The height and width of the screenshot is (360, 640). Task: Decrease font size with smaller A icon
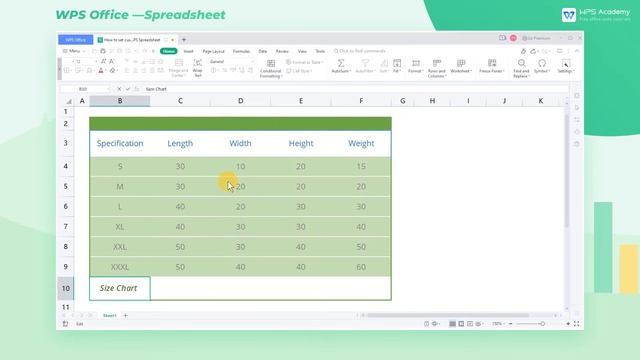(x=111, y=61)
